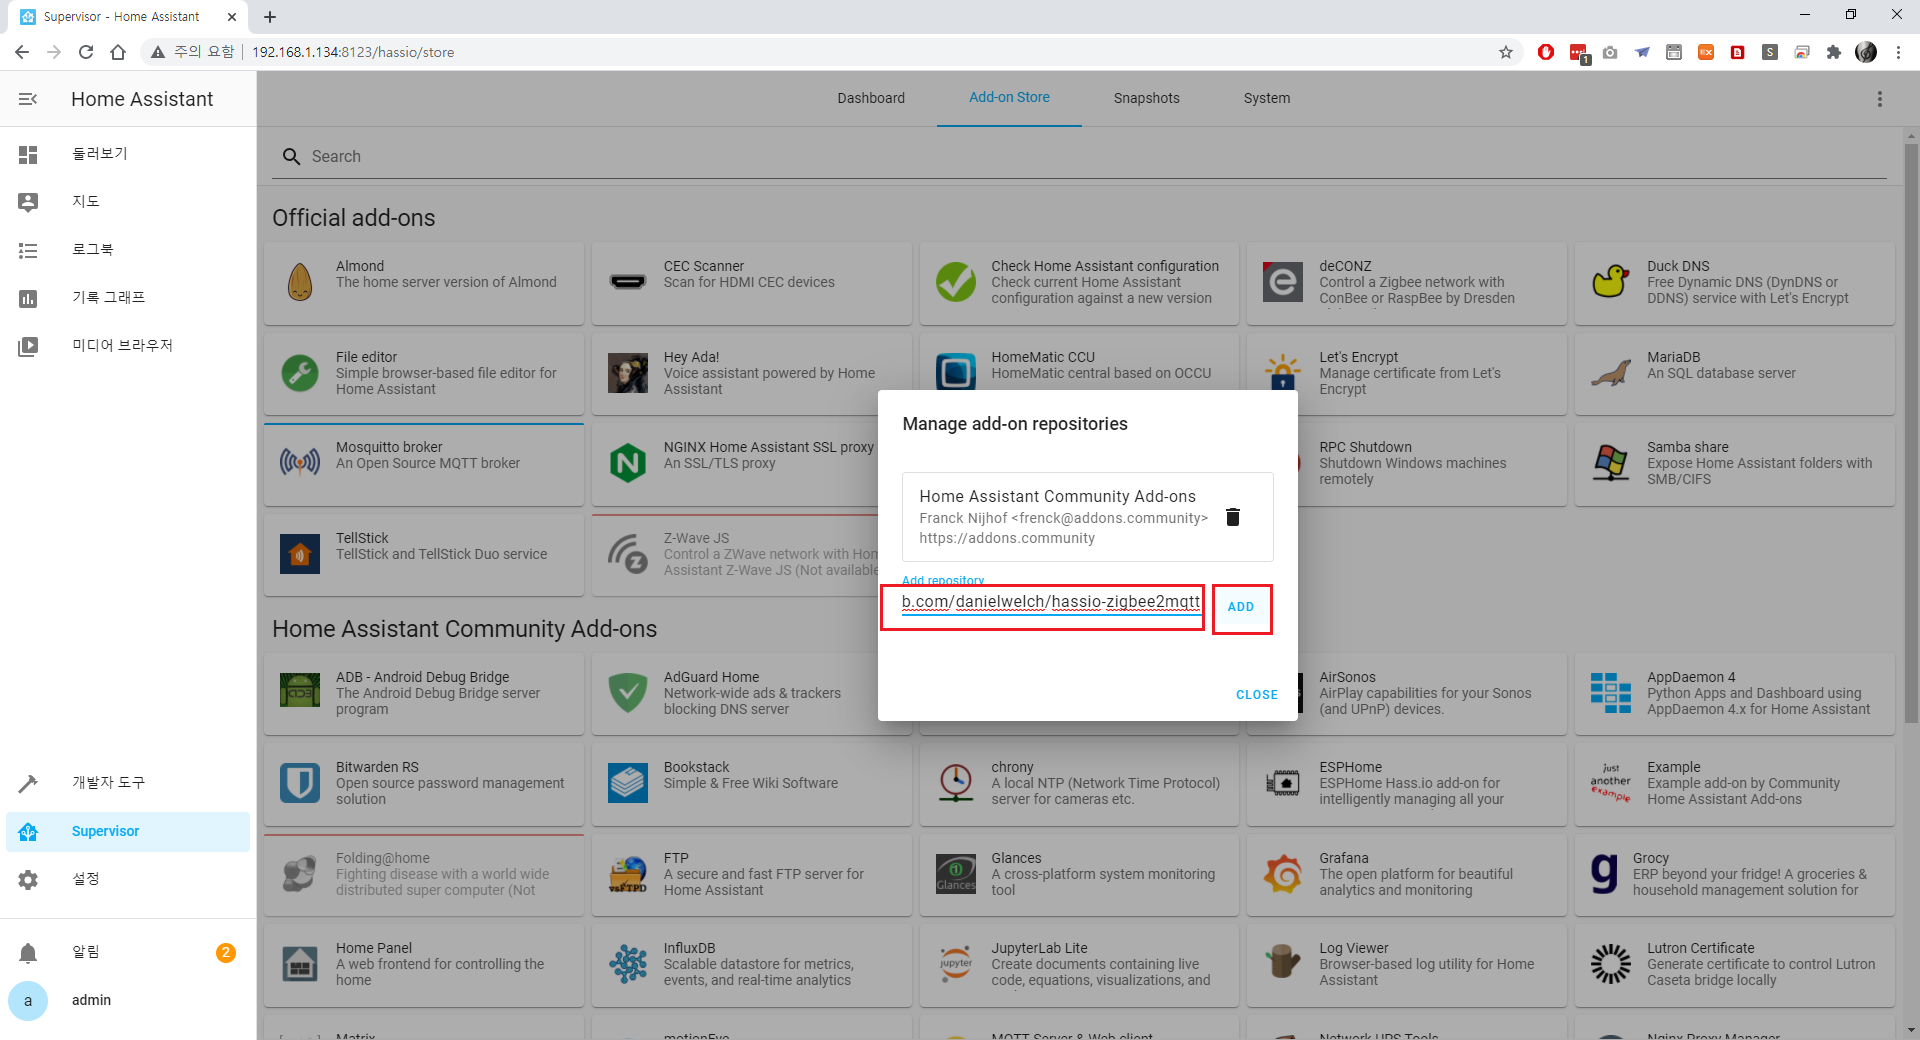Open the Home Panel add-on
1920x1040 pixels.
424,965
